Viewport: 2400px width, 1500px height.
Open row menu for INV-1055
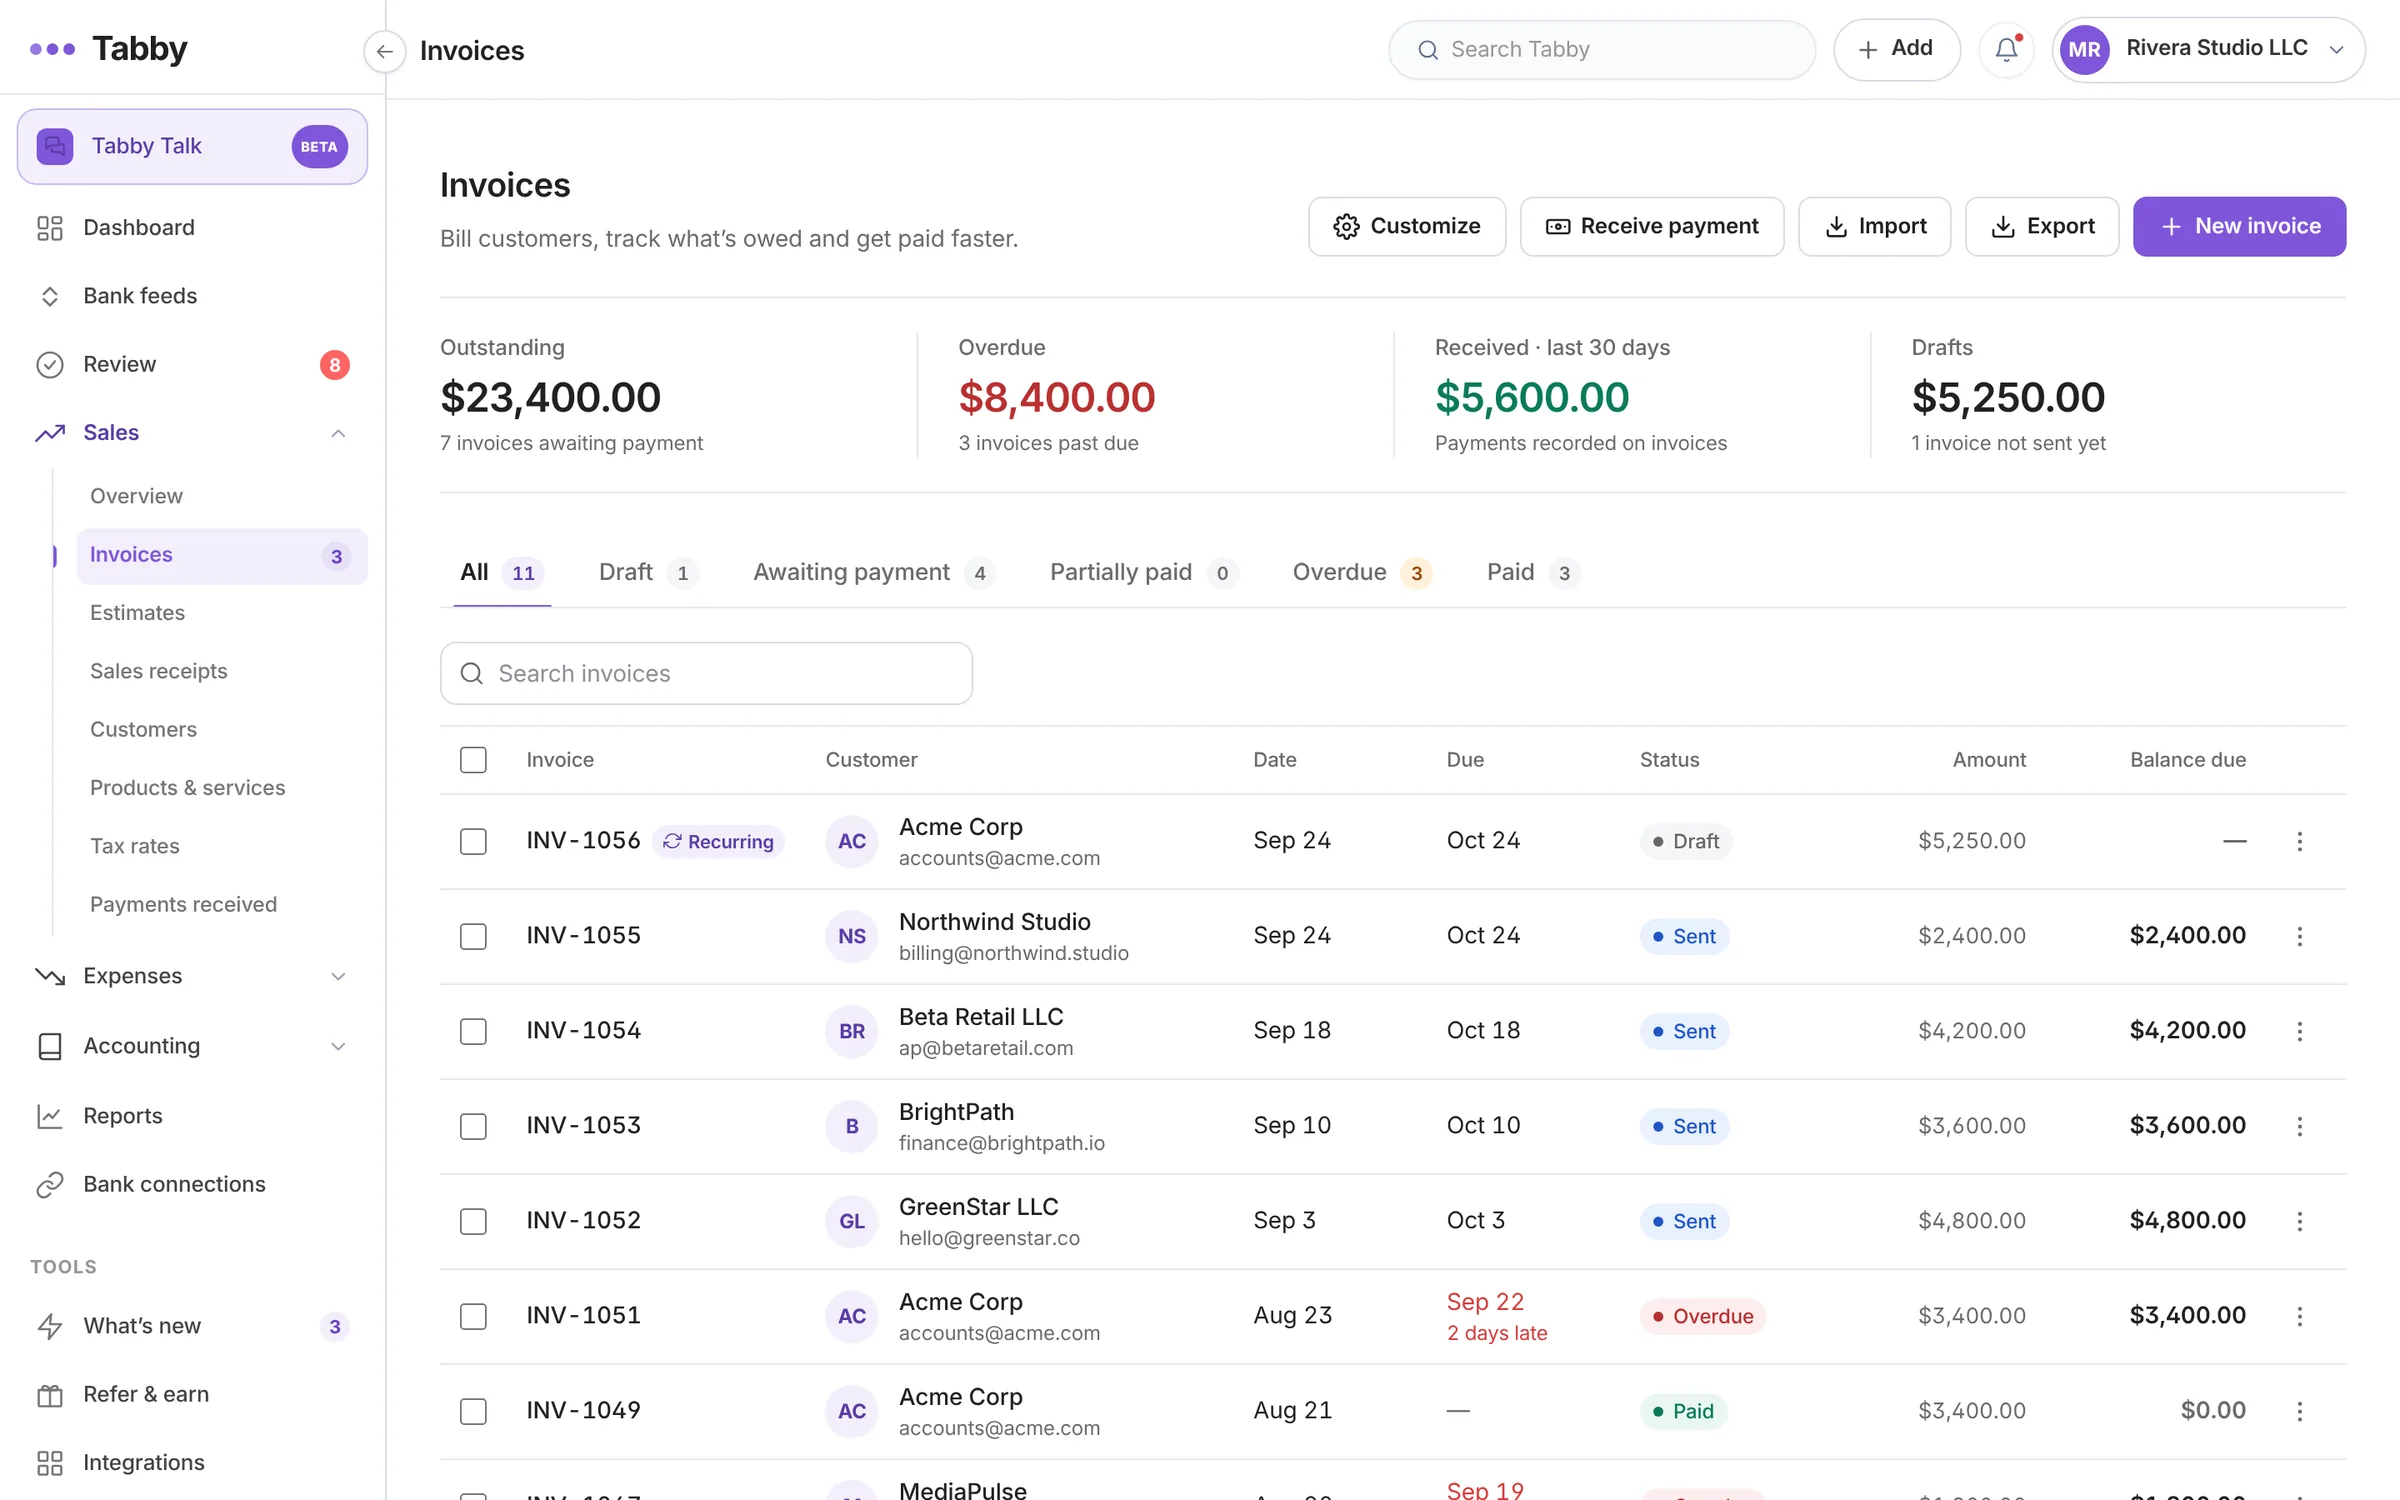click(2299, 936)
